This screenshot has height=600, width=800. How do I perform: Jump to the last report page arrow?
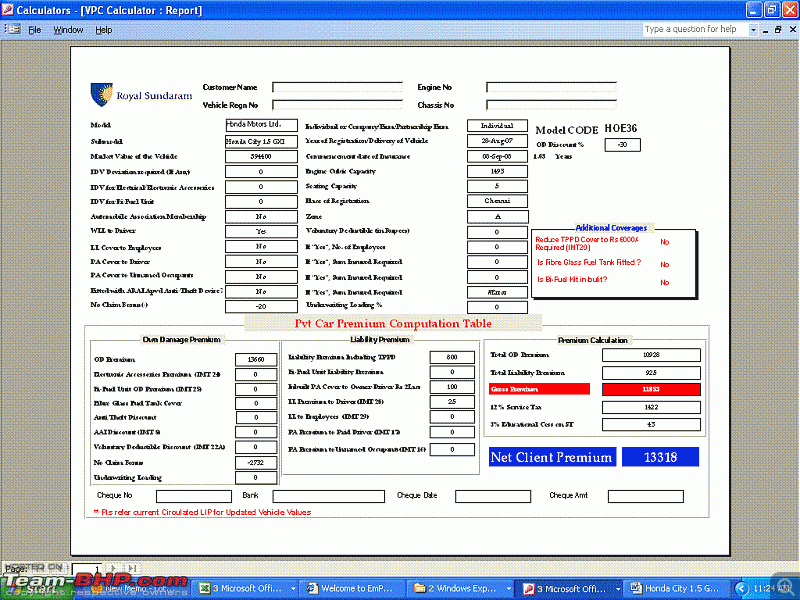click(x=132, y=568)
